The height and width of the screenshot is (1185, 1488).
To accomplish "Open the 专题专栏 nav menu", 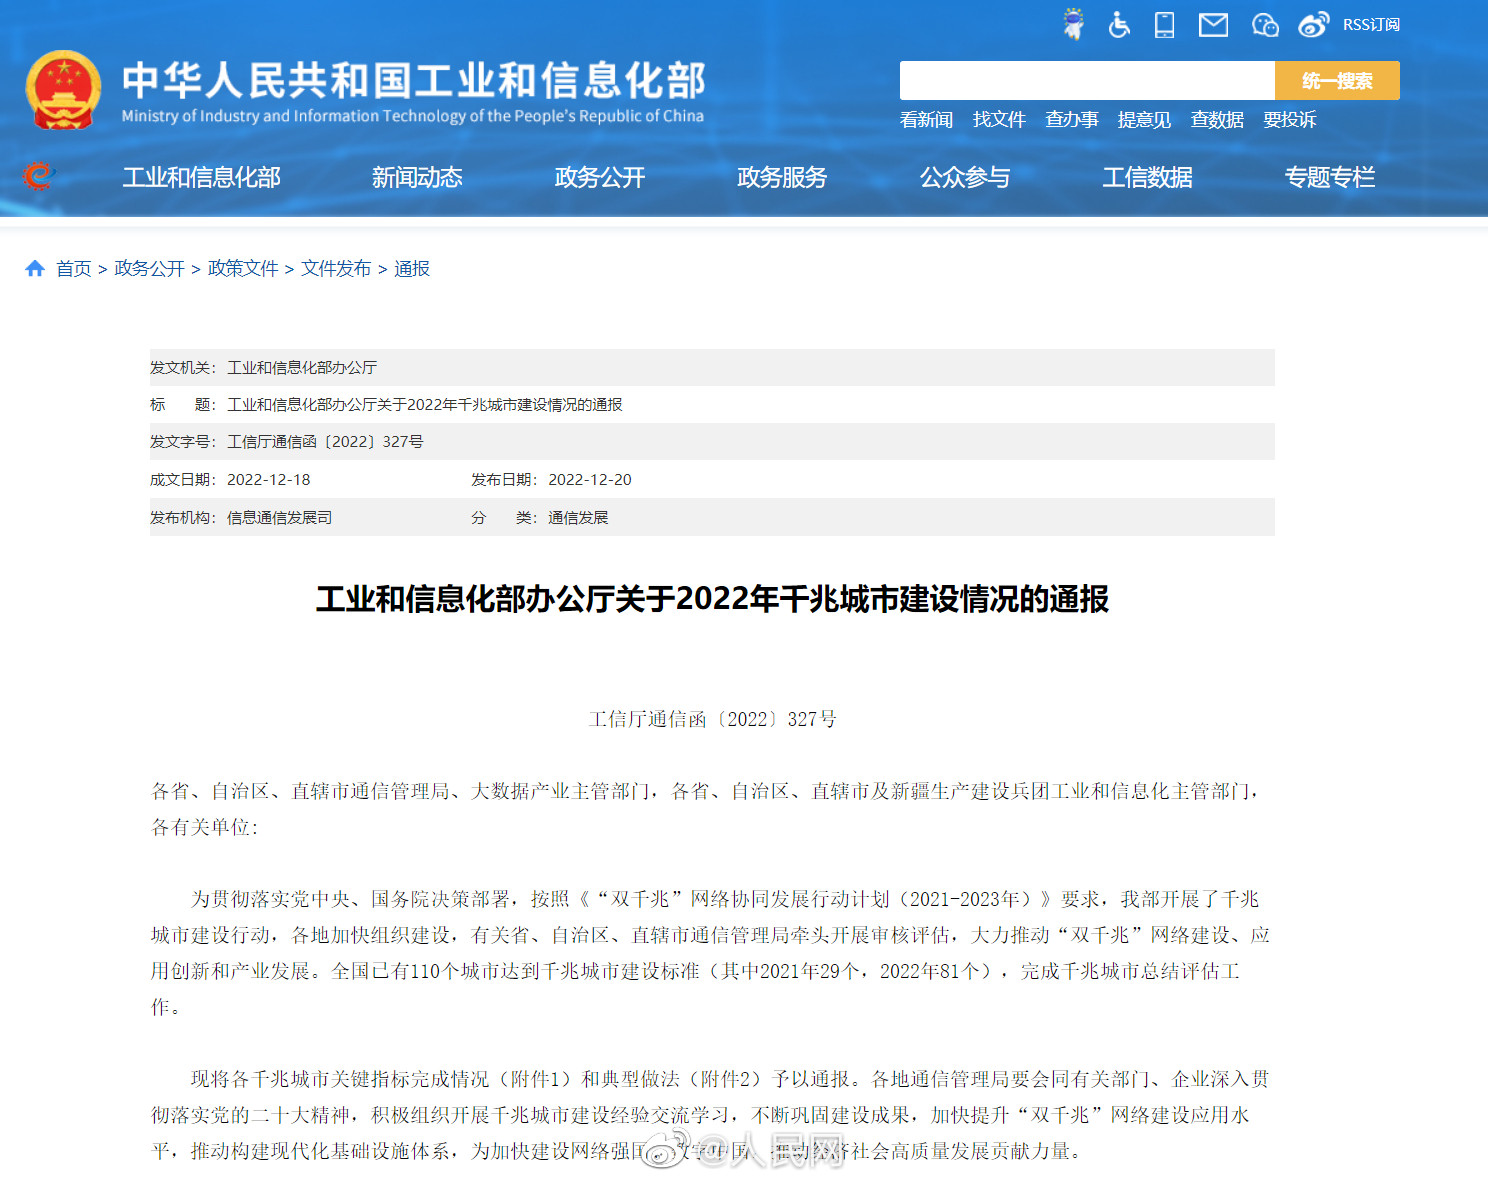I will (x=1330, y=177).
